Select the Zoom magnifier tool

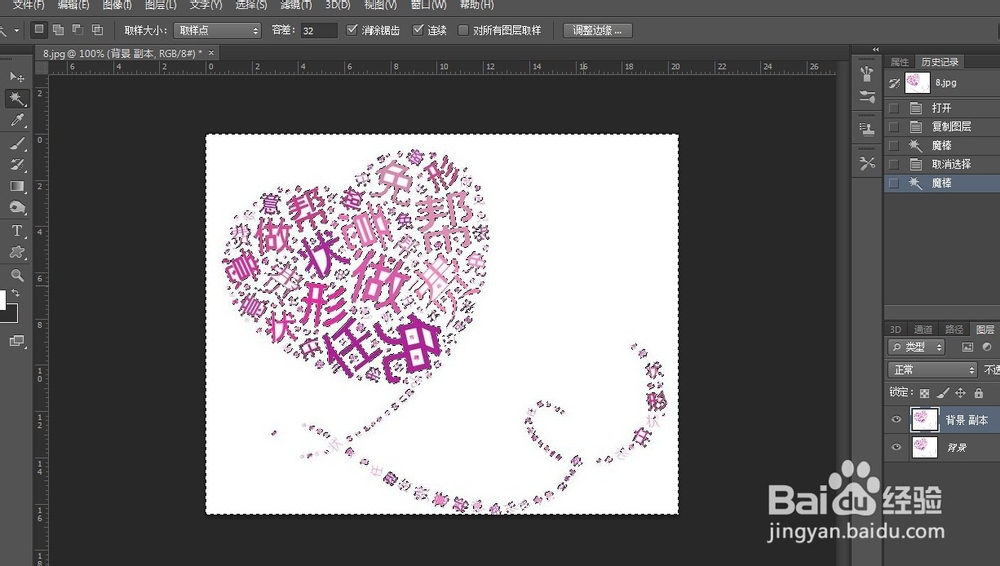point(17,275)
